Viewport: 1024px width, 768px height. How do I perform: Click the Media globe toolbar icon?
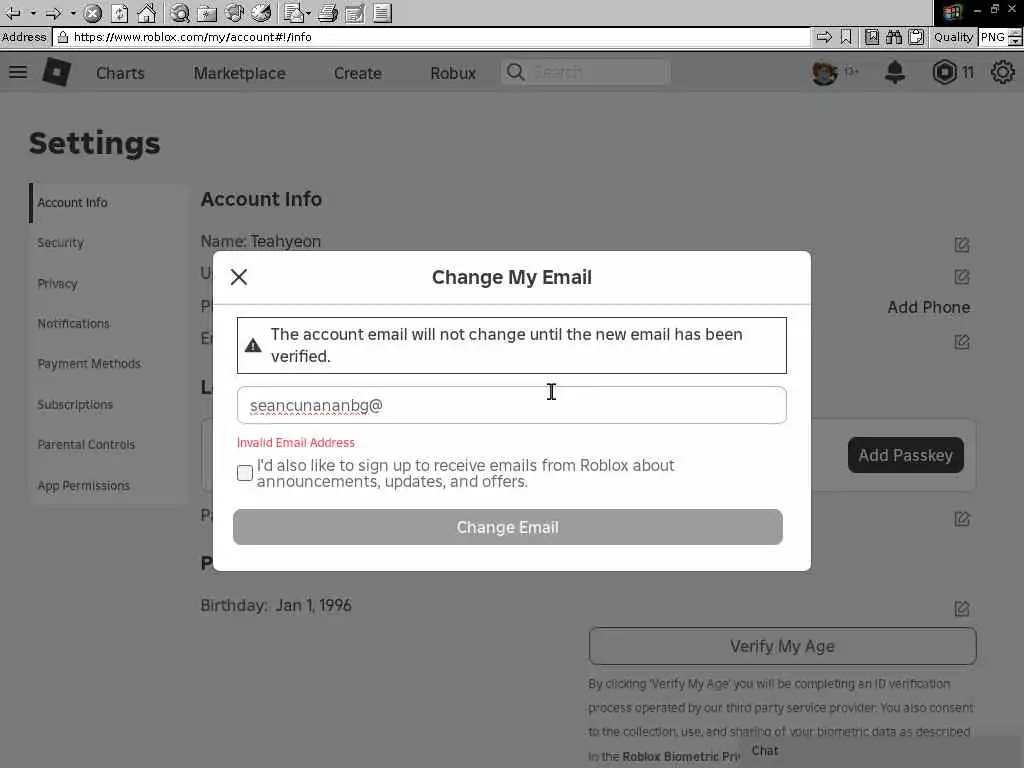tap(234, 13)
